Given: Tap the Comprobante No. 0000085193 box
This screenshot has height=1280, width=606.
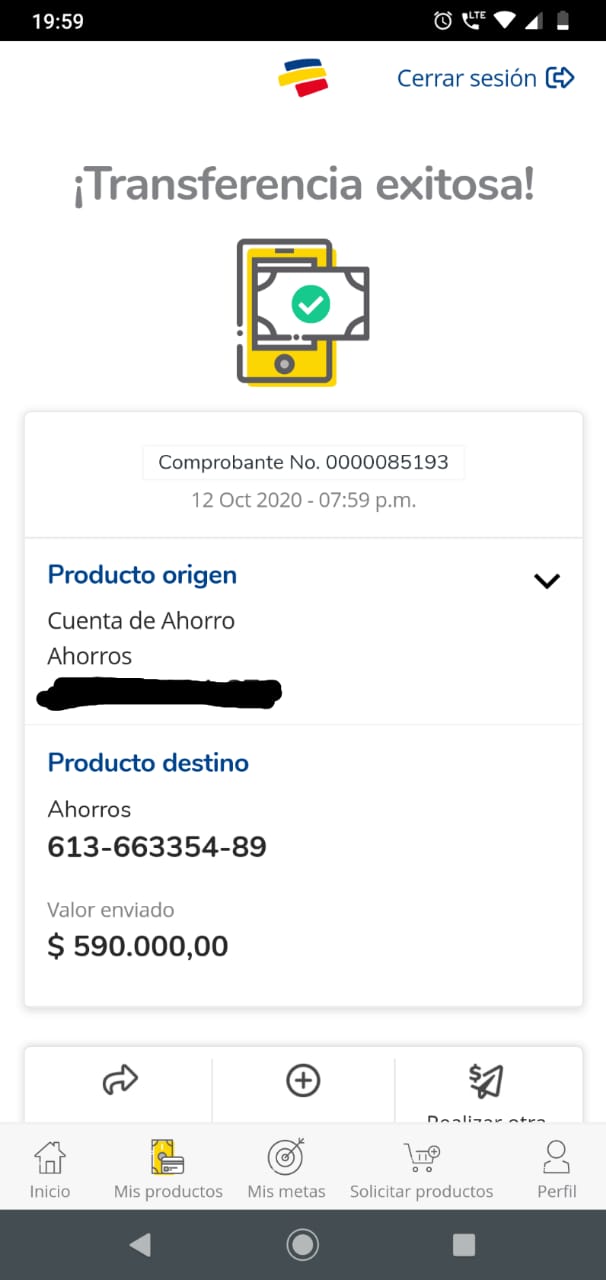Looking at the screenshot, I should point(303,463).
